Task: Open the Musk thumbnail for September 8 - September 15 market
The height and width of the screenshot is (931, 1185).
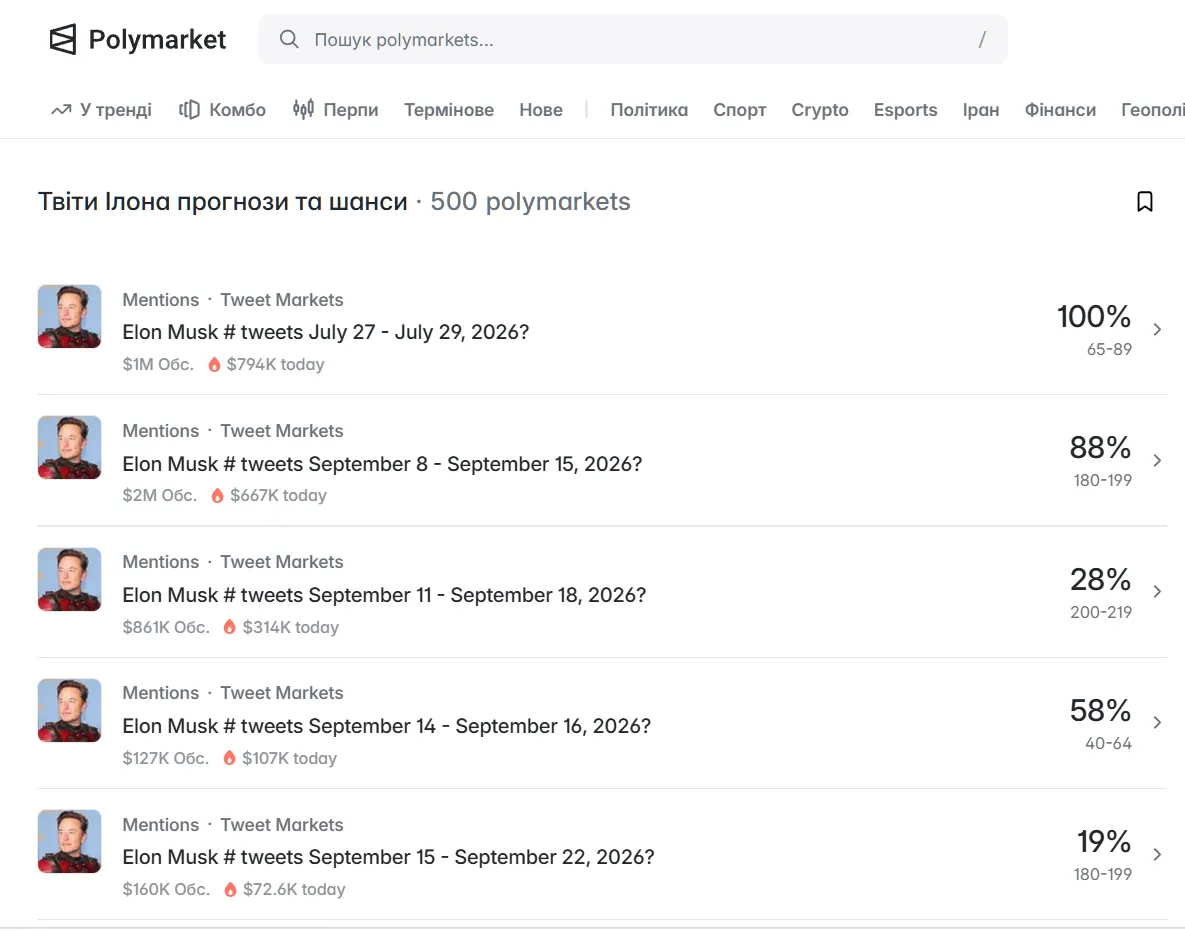Action: tap(70, 447)
